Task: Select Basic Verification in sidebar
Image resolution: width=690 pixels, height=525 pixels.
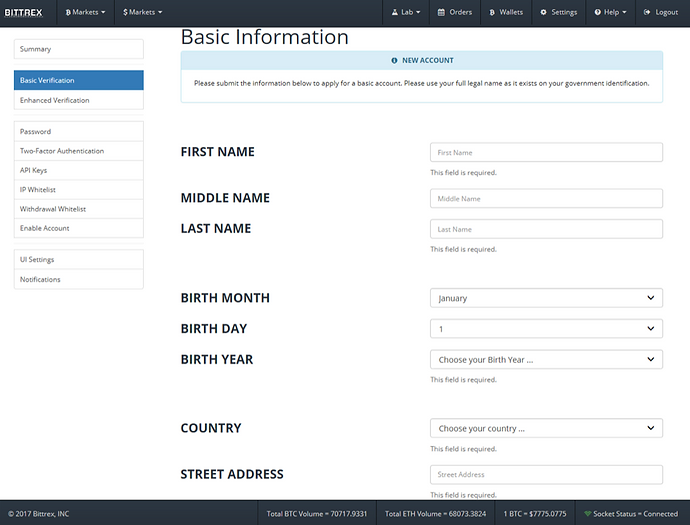Action: [79, 80]
